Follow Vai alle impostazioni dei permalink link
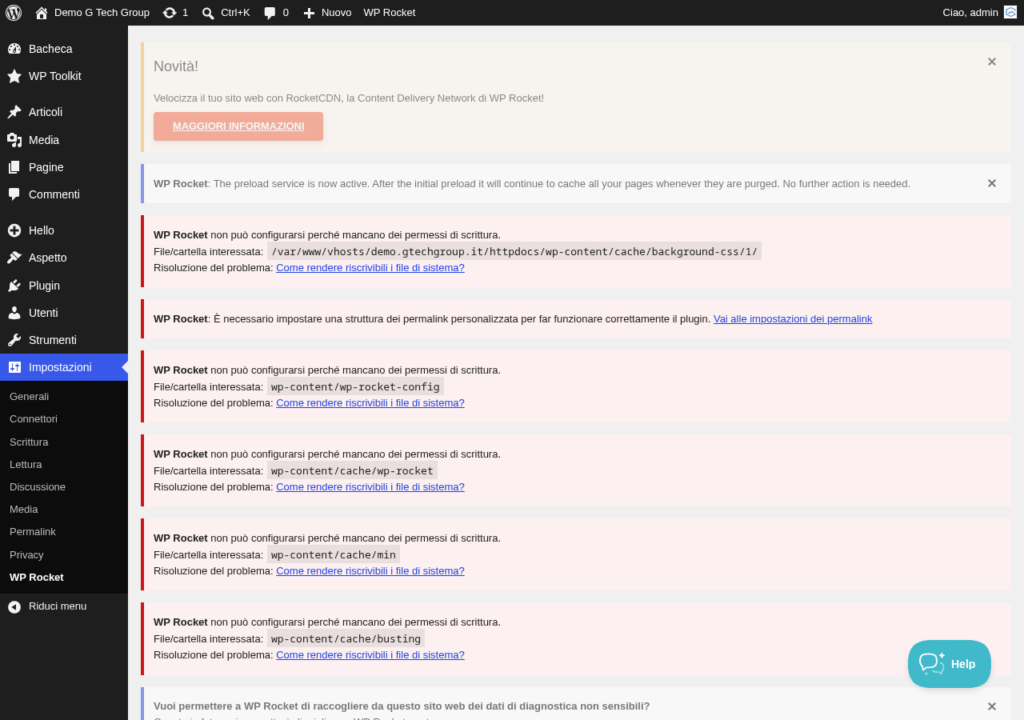This screenshot has width=1024, height=720. [793, 319]
